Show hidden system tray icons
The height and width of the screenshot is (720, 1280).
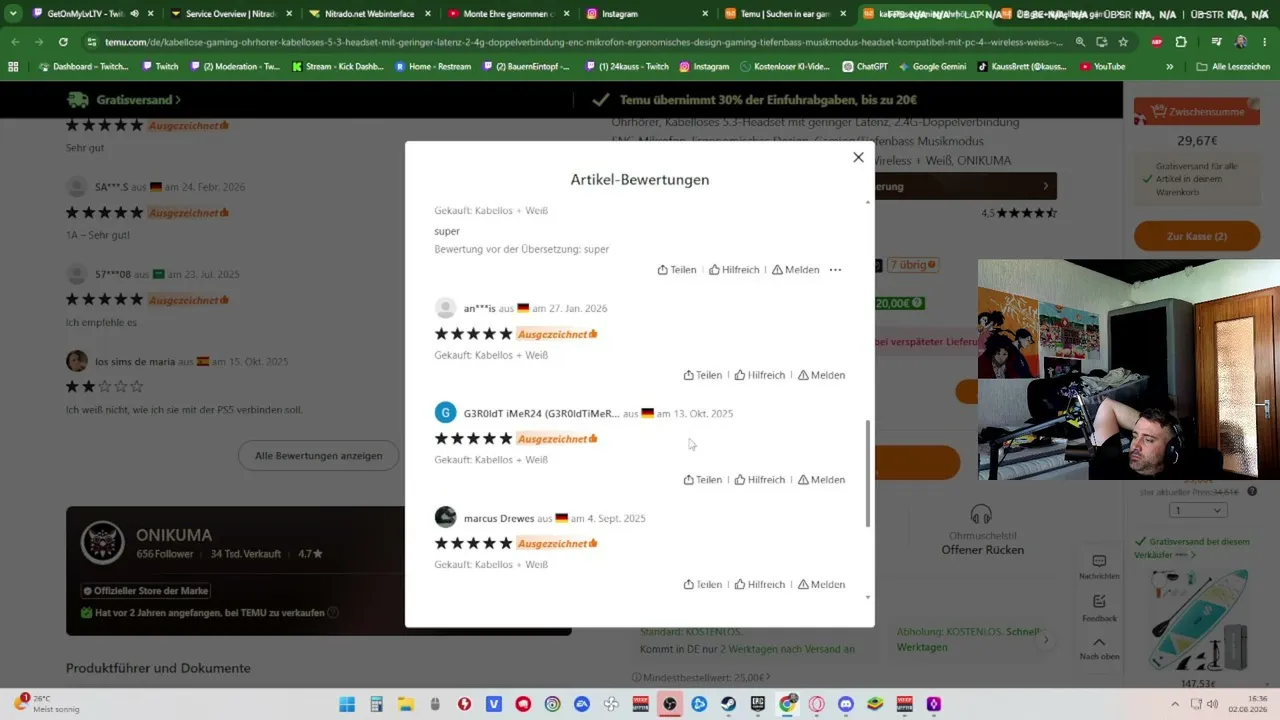coord(1175,704)
